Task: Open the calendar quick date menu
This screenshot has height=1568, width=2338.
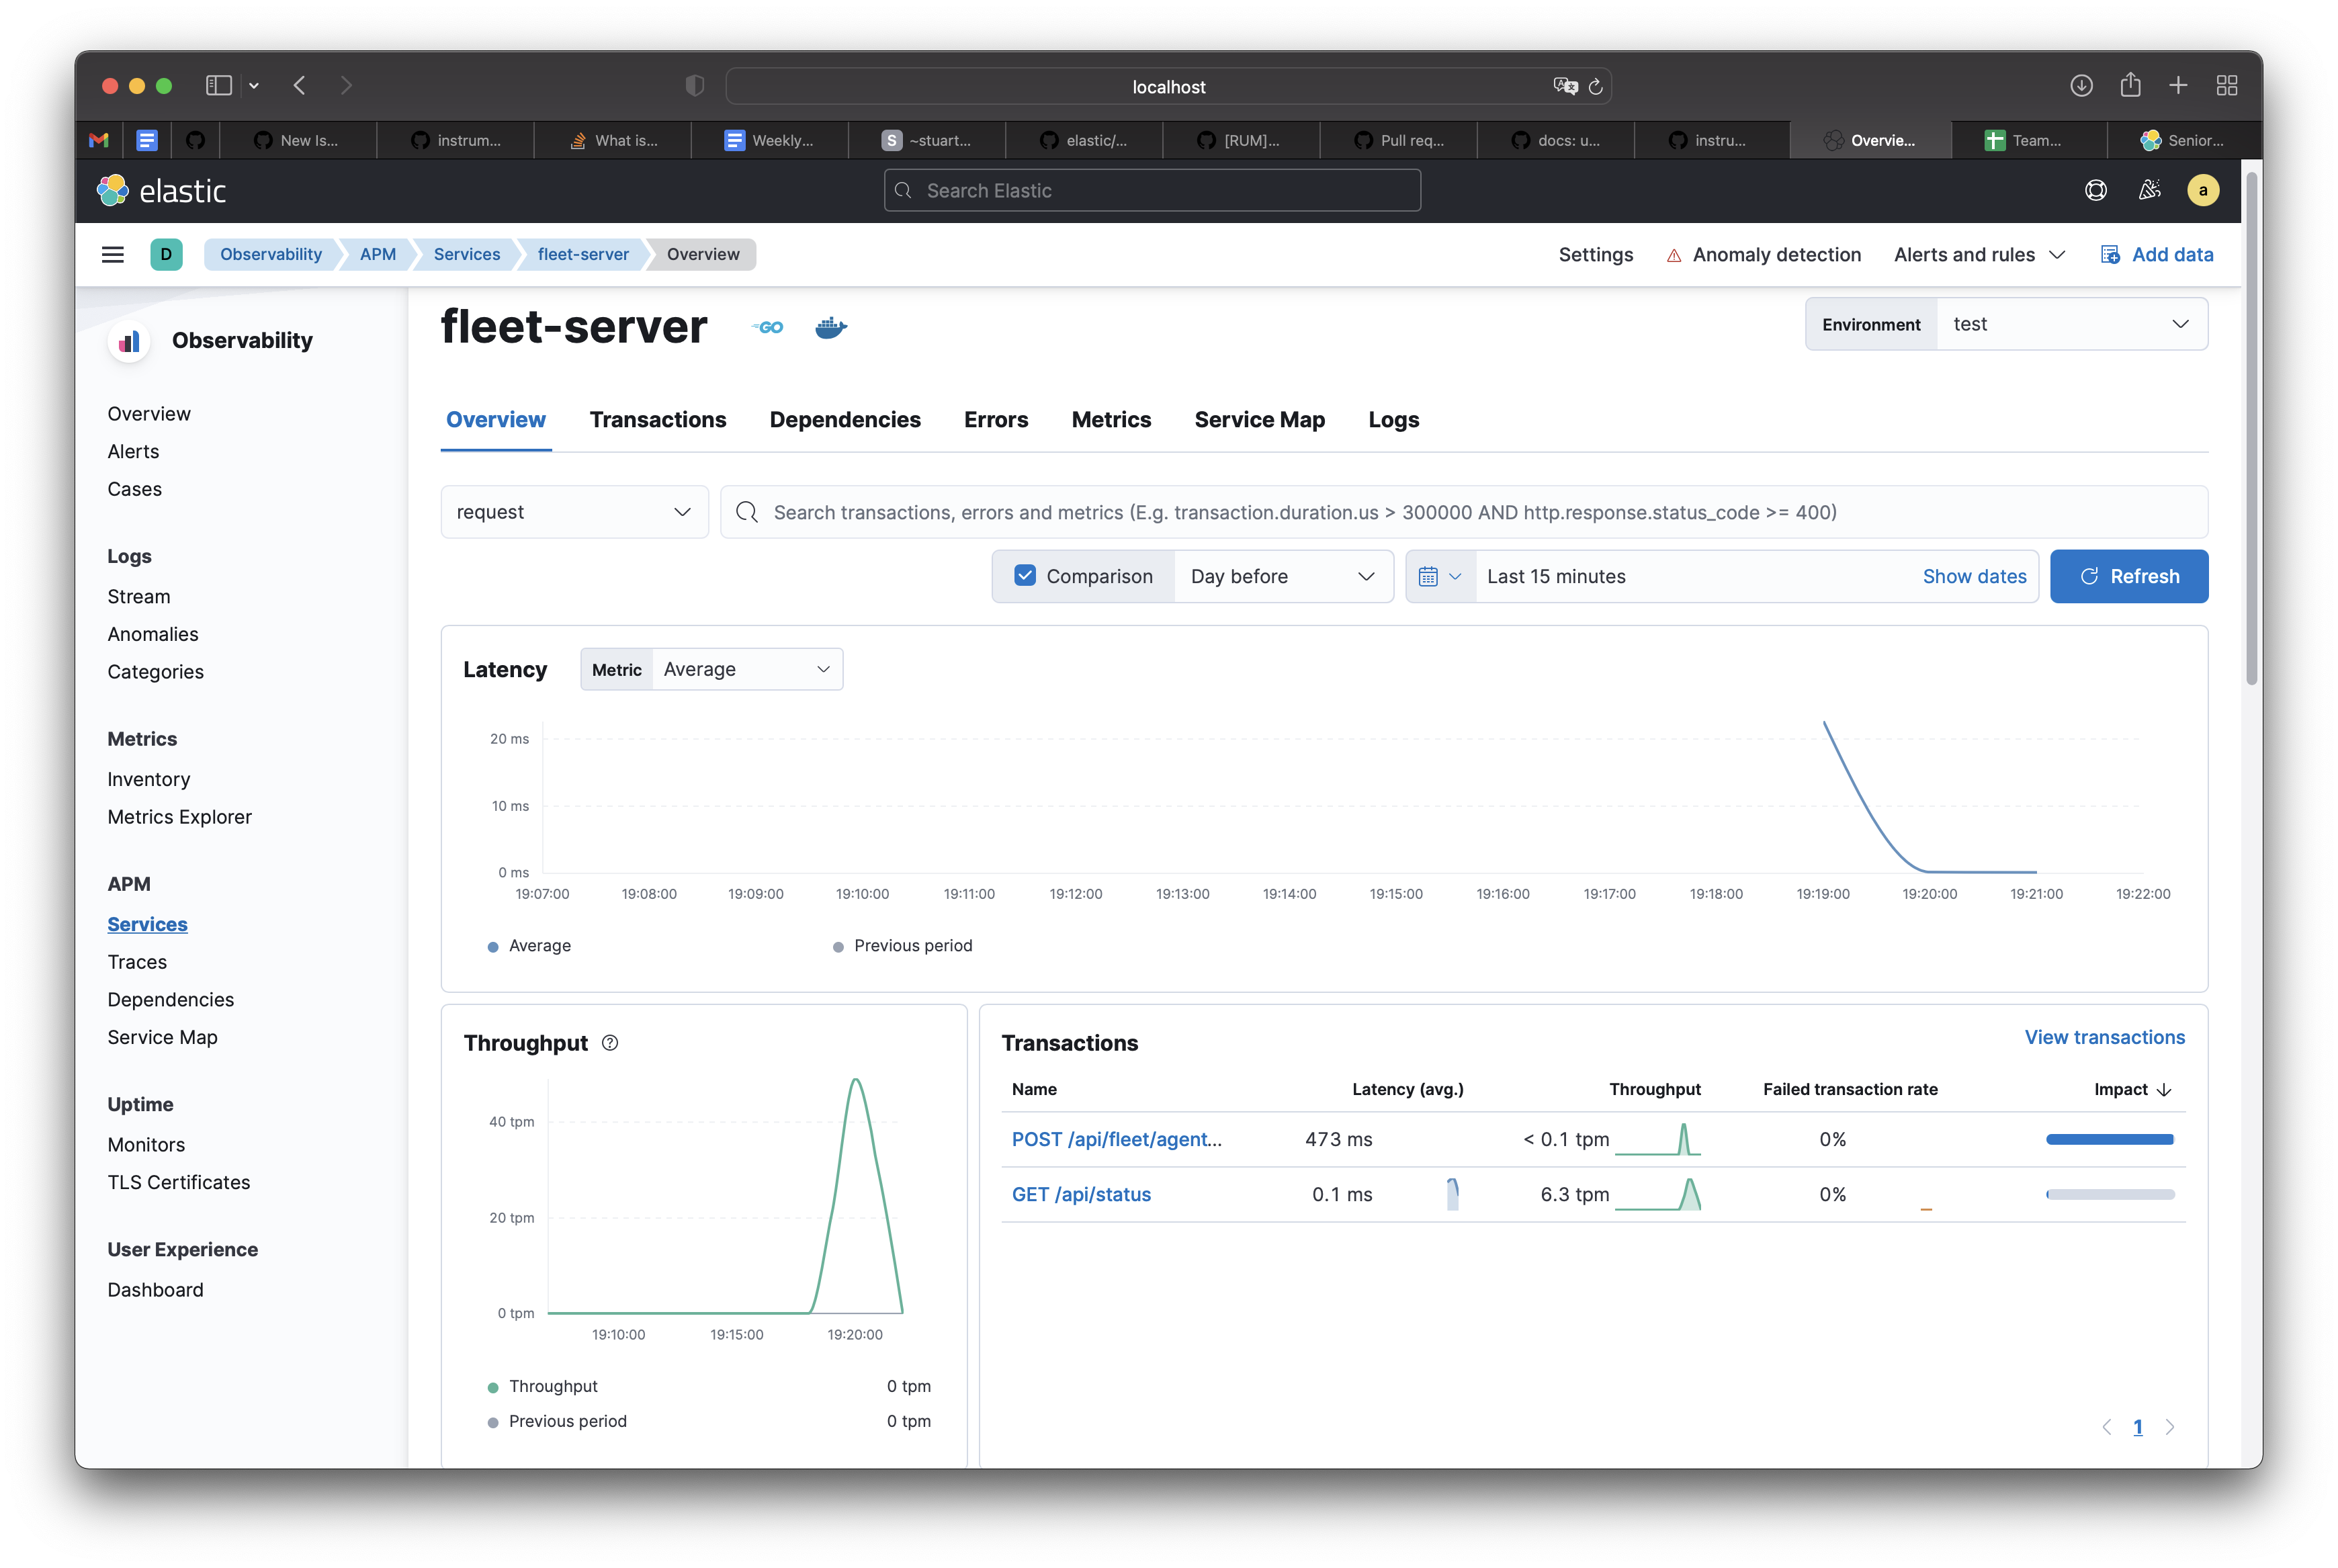Action: [1440, 576]
